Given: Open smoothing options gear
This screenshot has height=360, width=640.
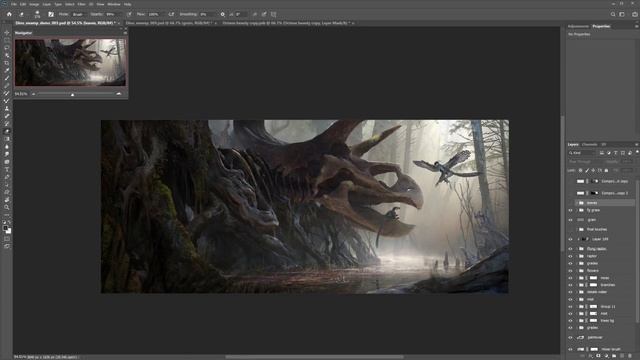Looking at the screenshot, I should pos(222,14).
